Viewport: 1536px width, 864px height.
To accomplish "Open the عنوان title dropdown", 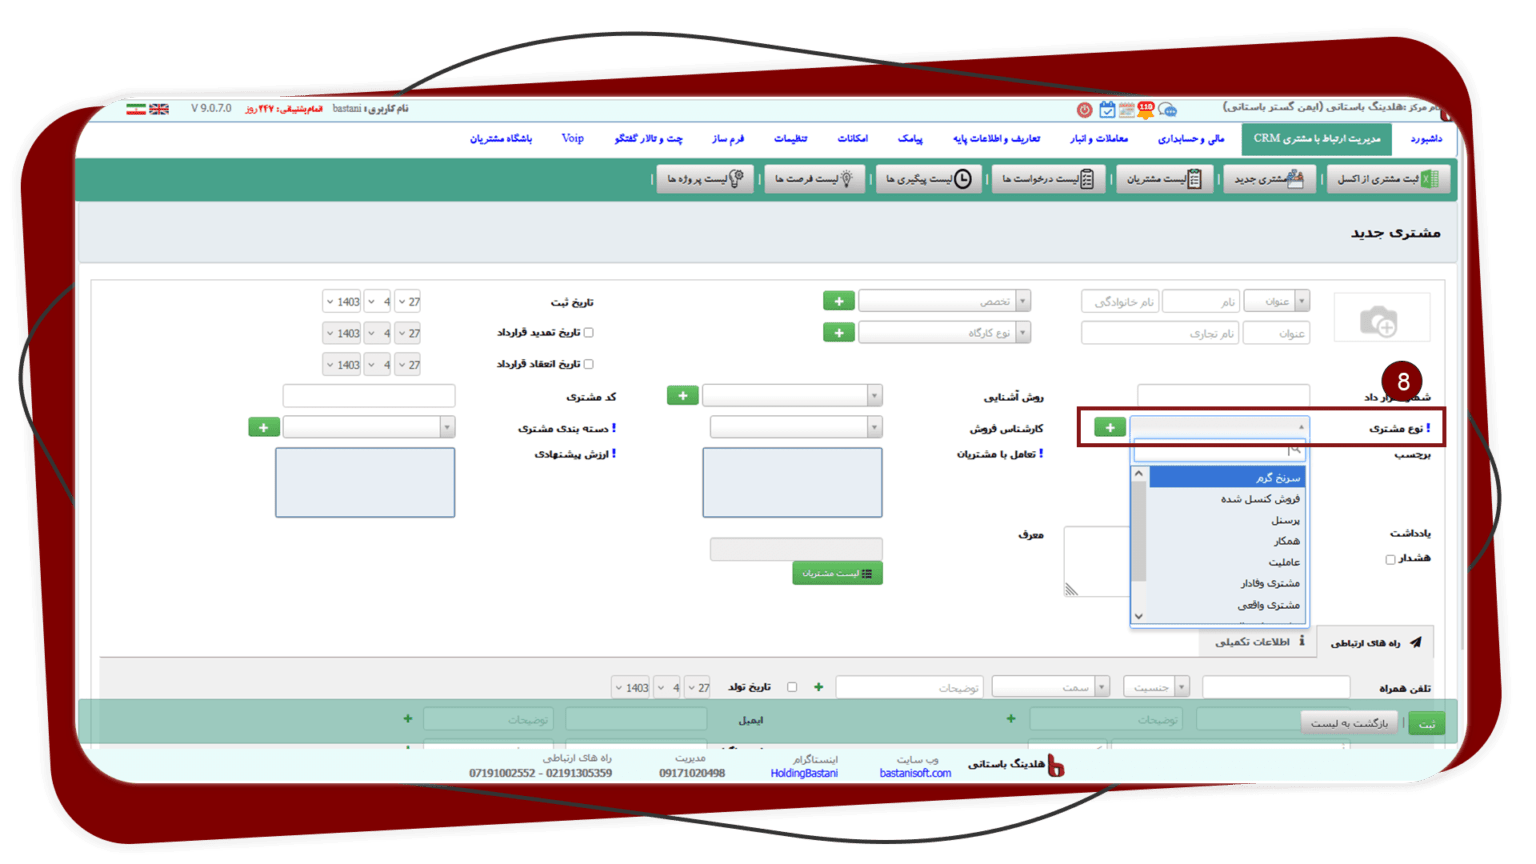I will (1276, 301).
